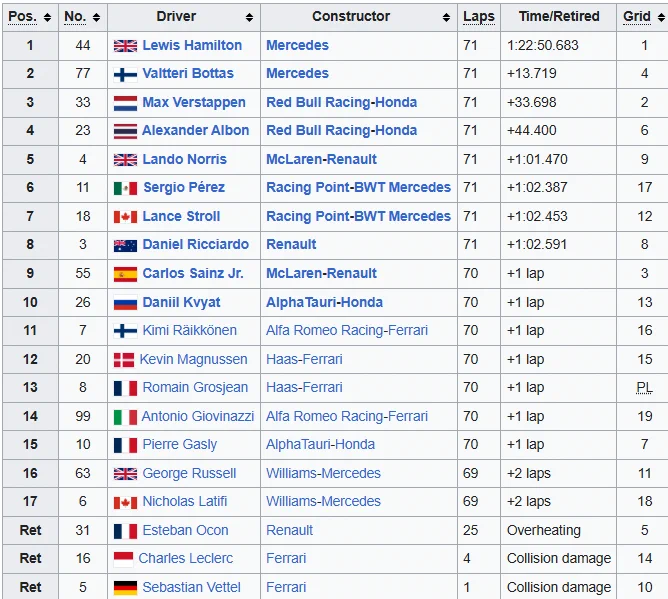The image size is (668, 599).
Task: Click the Australian flag beside Daniel Ricciardo
Action: [x=125, y=245]
